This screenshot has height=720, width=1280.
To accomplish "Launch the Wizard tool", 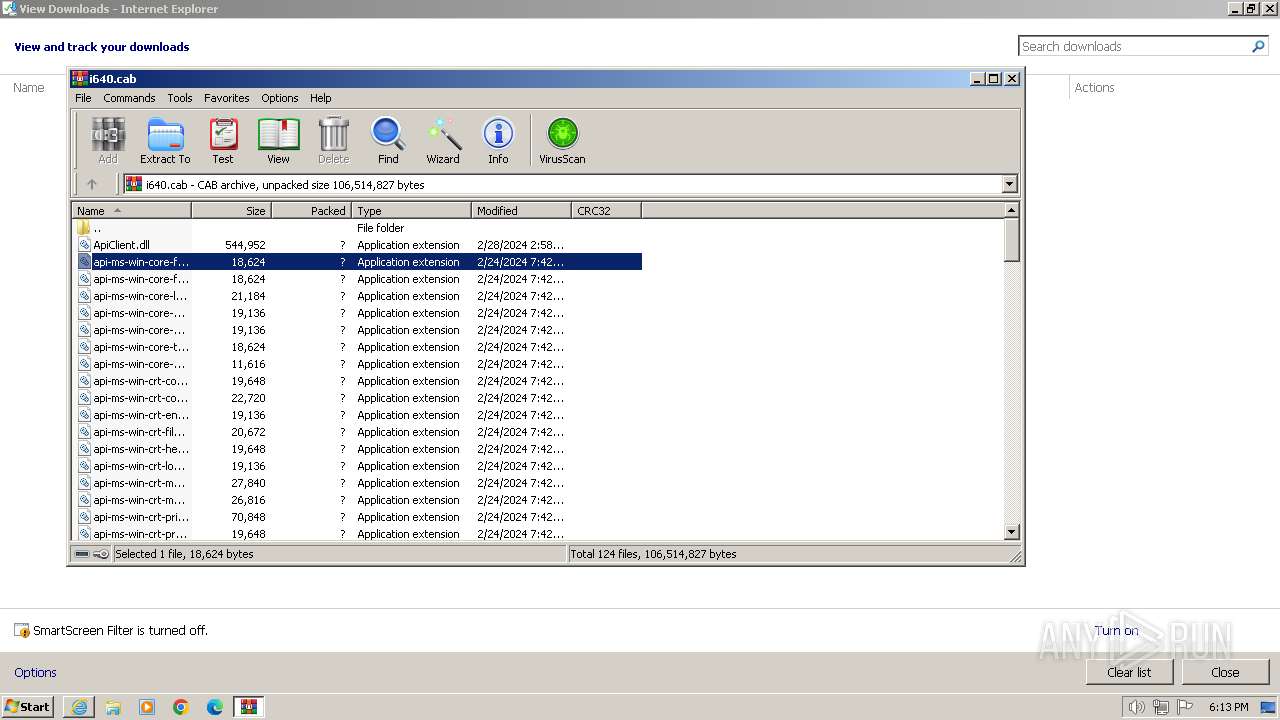I will click(x=443, y=140).
